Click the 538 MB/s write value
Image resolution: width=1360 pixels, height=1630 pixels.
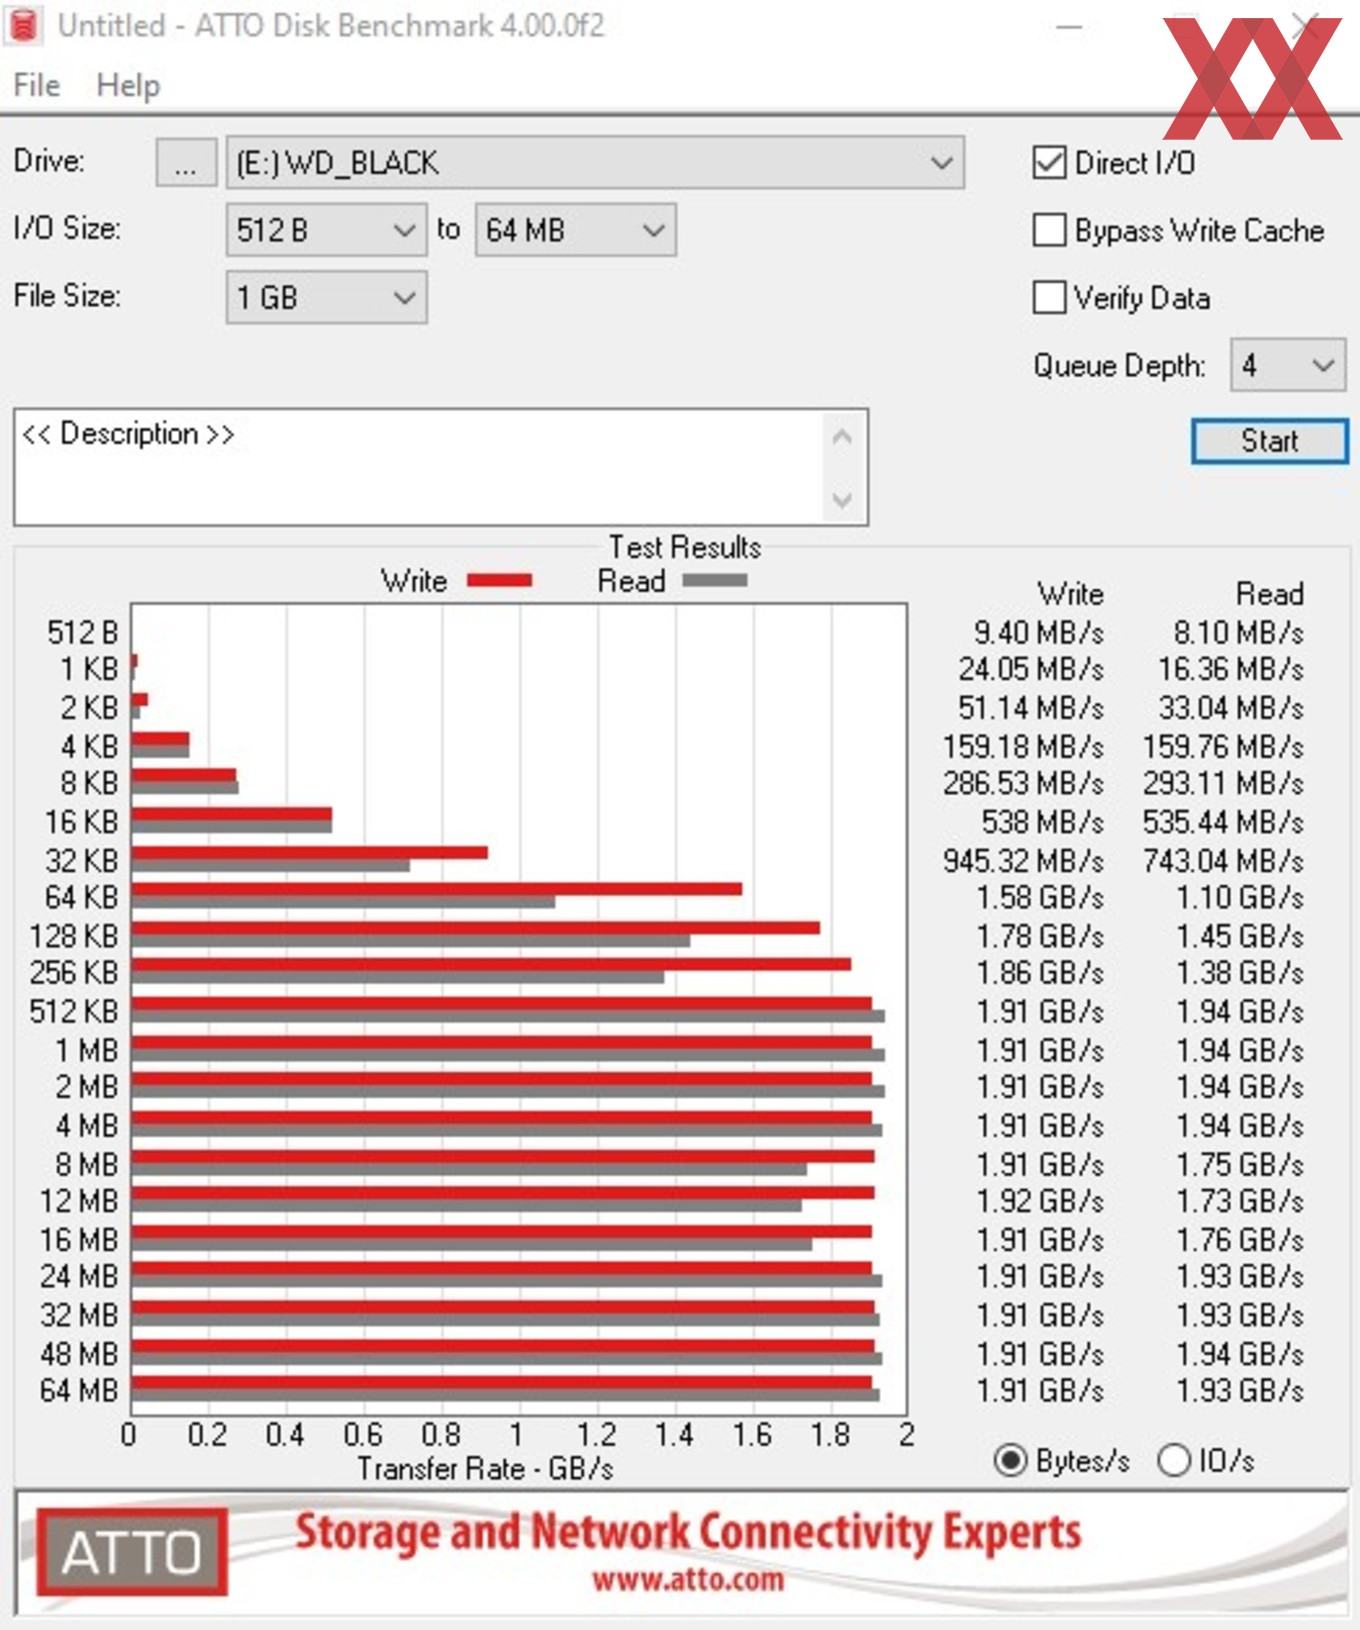coord(1042,822)
